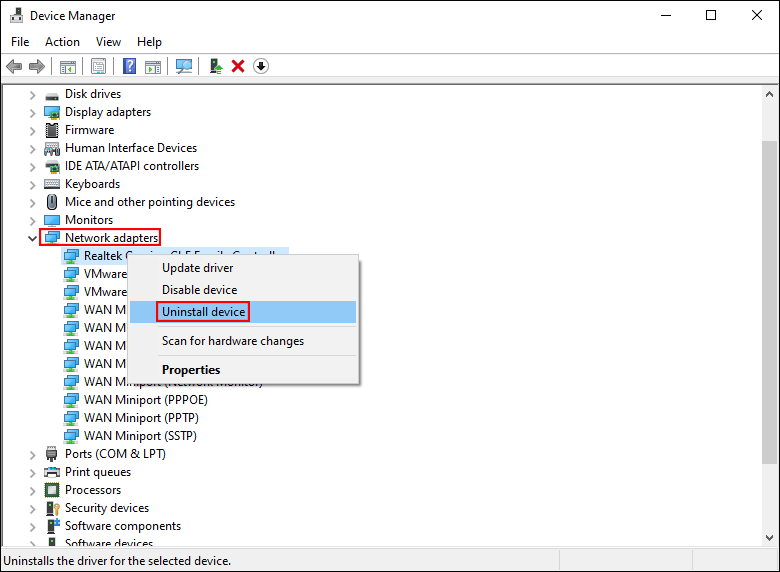Click the Display adapters category icon
This screenshot has height=572, width=780.
click(x=52, y=112)
